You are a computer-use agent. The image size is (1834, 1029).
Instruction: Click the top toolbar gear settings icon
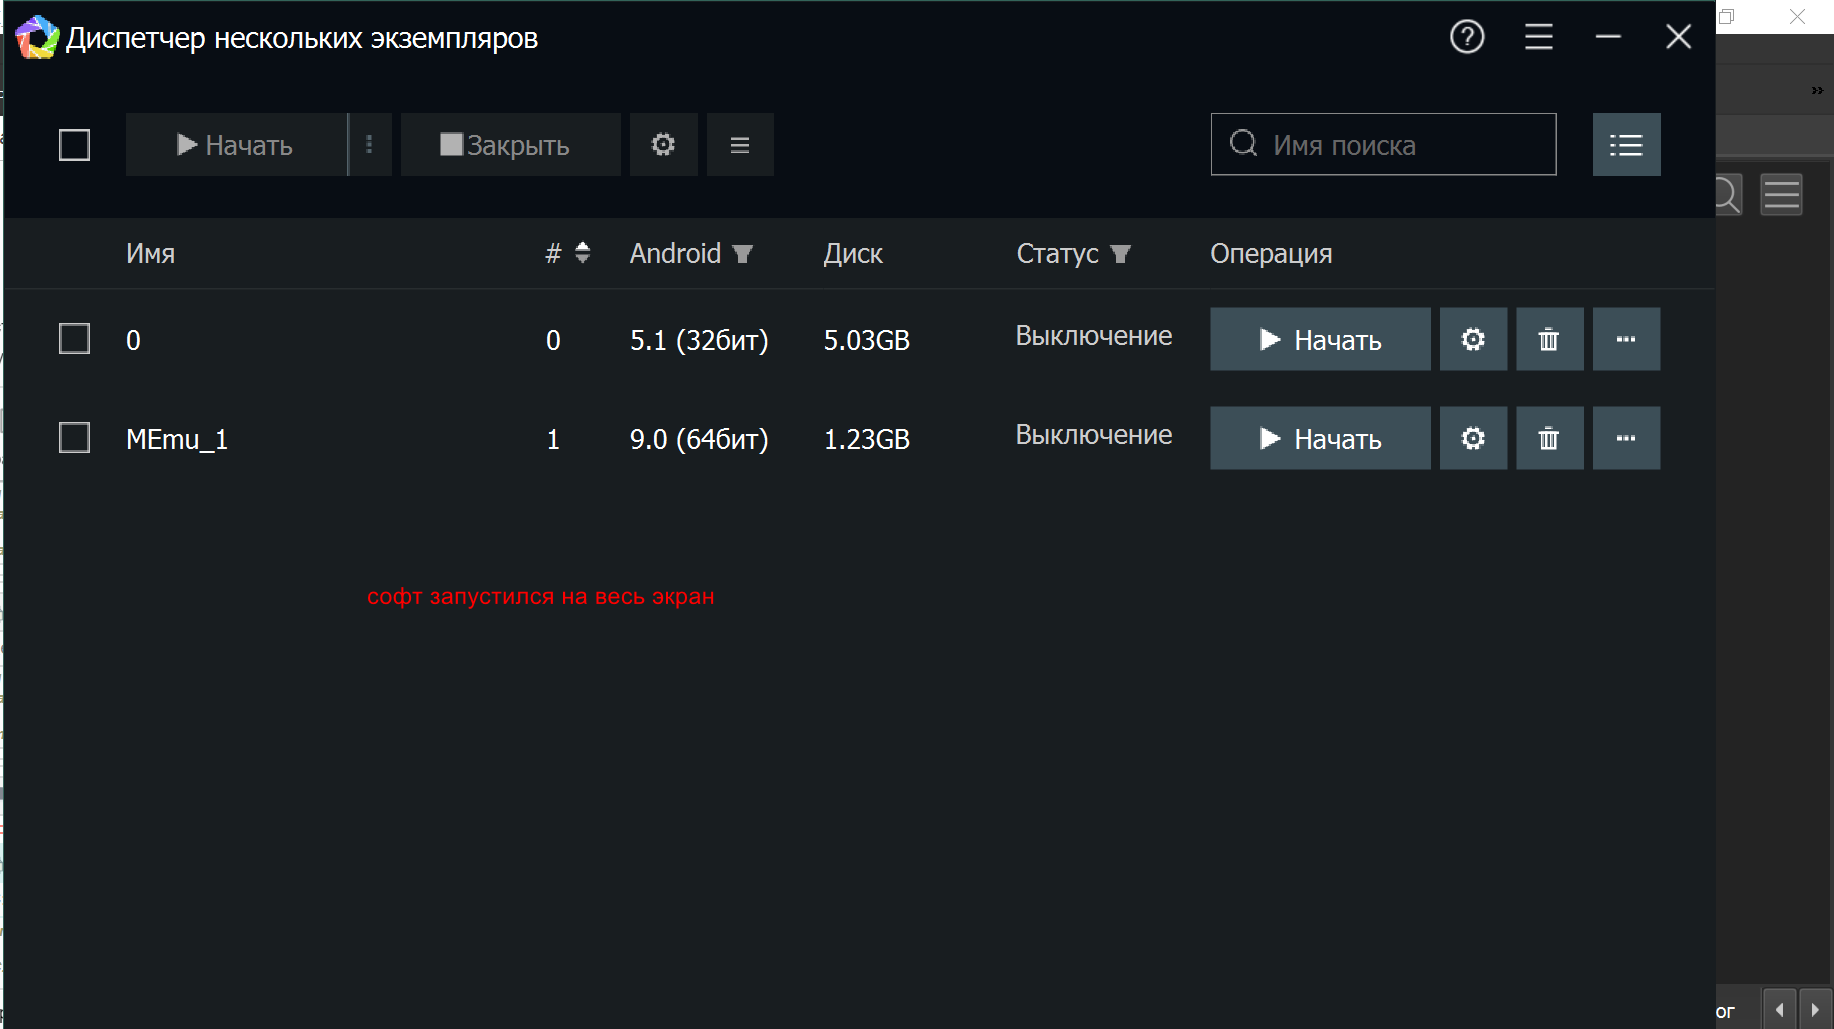[663, 145]
